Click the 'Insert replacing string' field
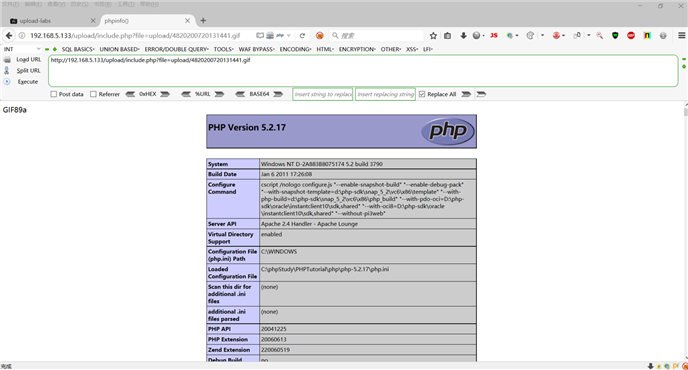Image resolution: width=688 pixels, height=370 pixels. pos(385,94)
